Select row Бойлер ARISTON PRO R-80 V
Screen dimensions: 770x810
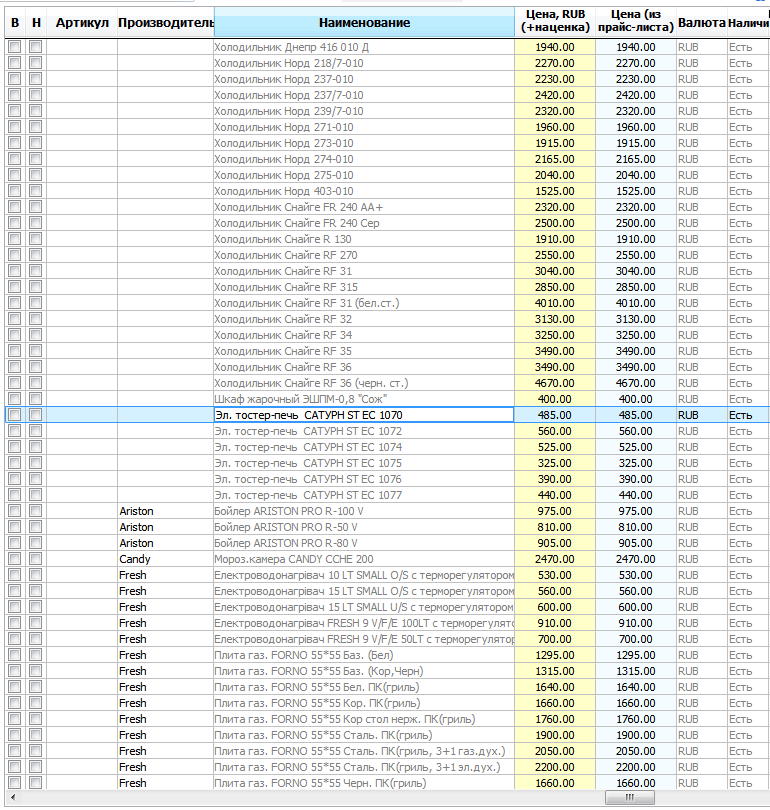coord(387,543)
